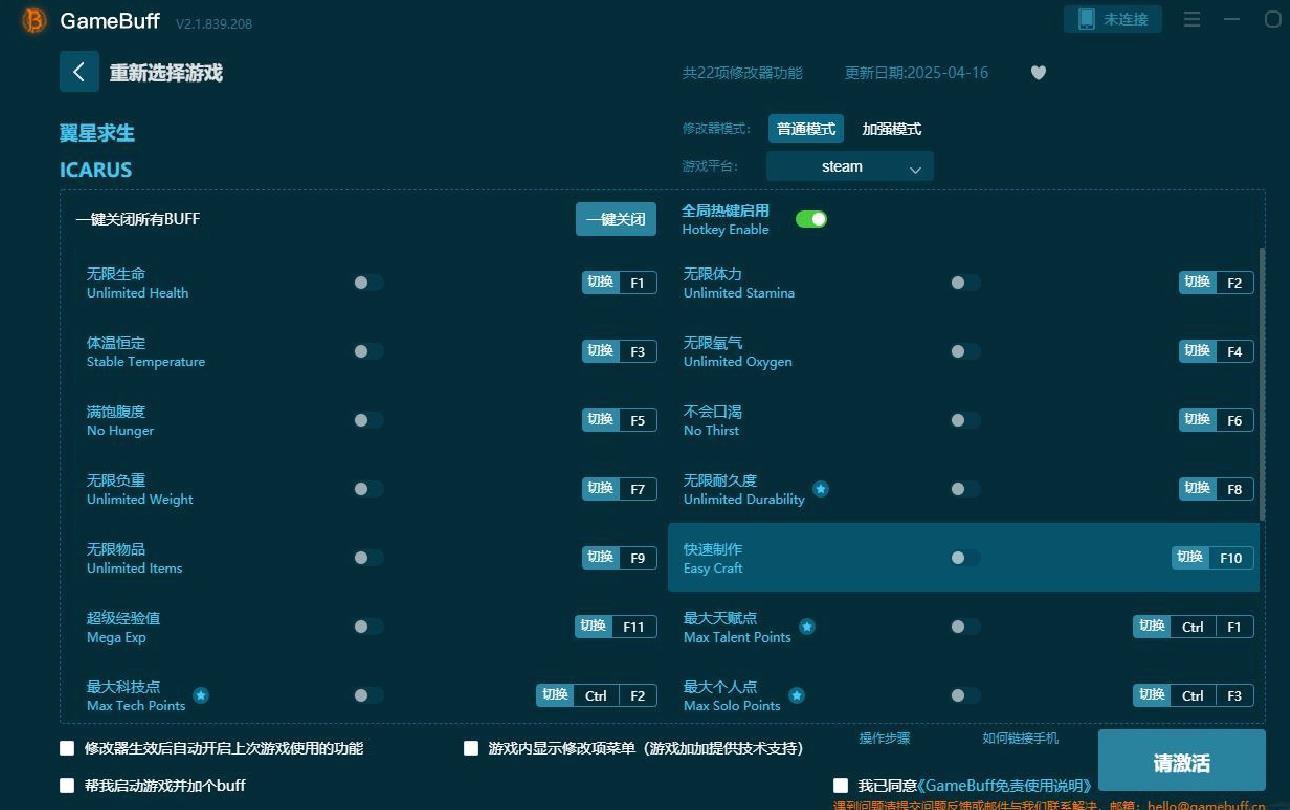Open 操作步骤 operation steps link
The width and height of the screenshot is (1290, 810).
click(885, 738)
